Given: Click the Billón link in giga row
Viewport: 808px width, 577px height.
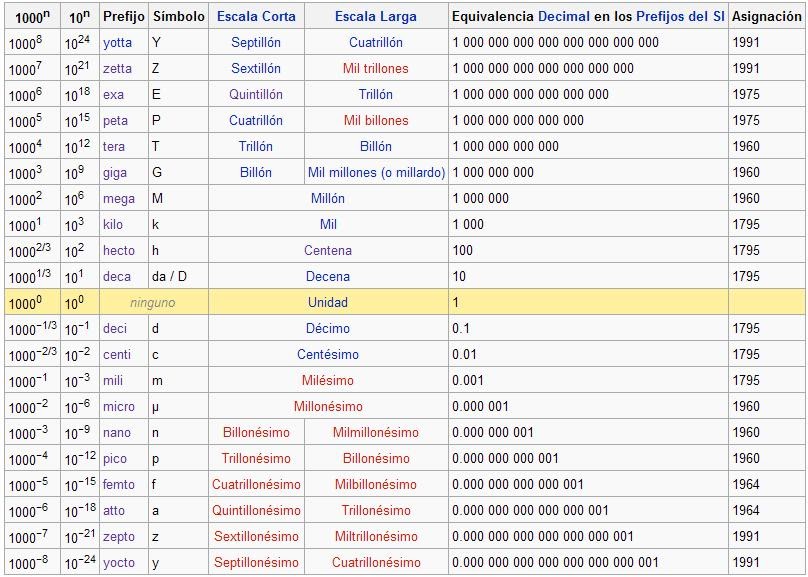Looking at the screenshot, I should tap(256, 173).
